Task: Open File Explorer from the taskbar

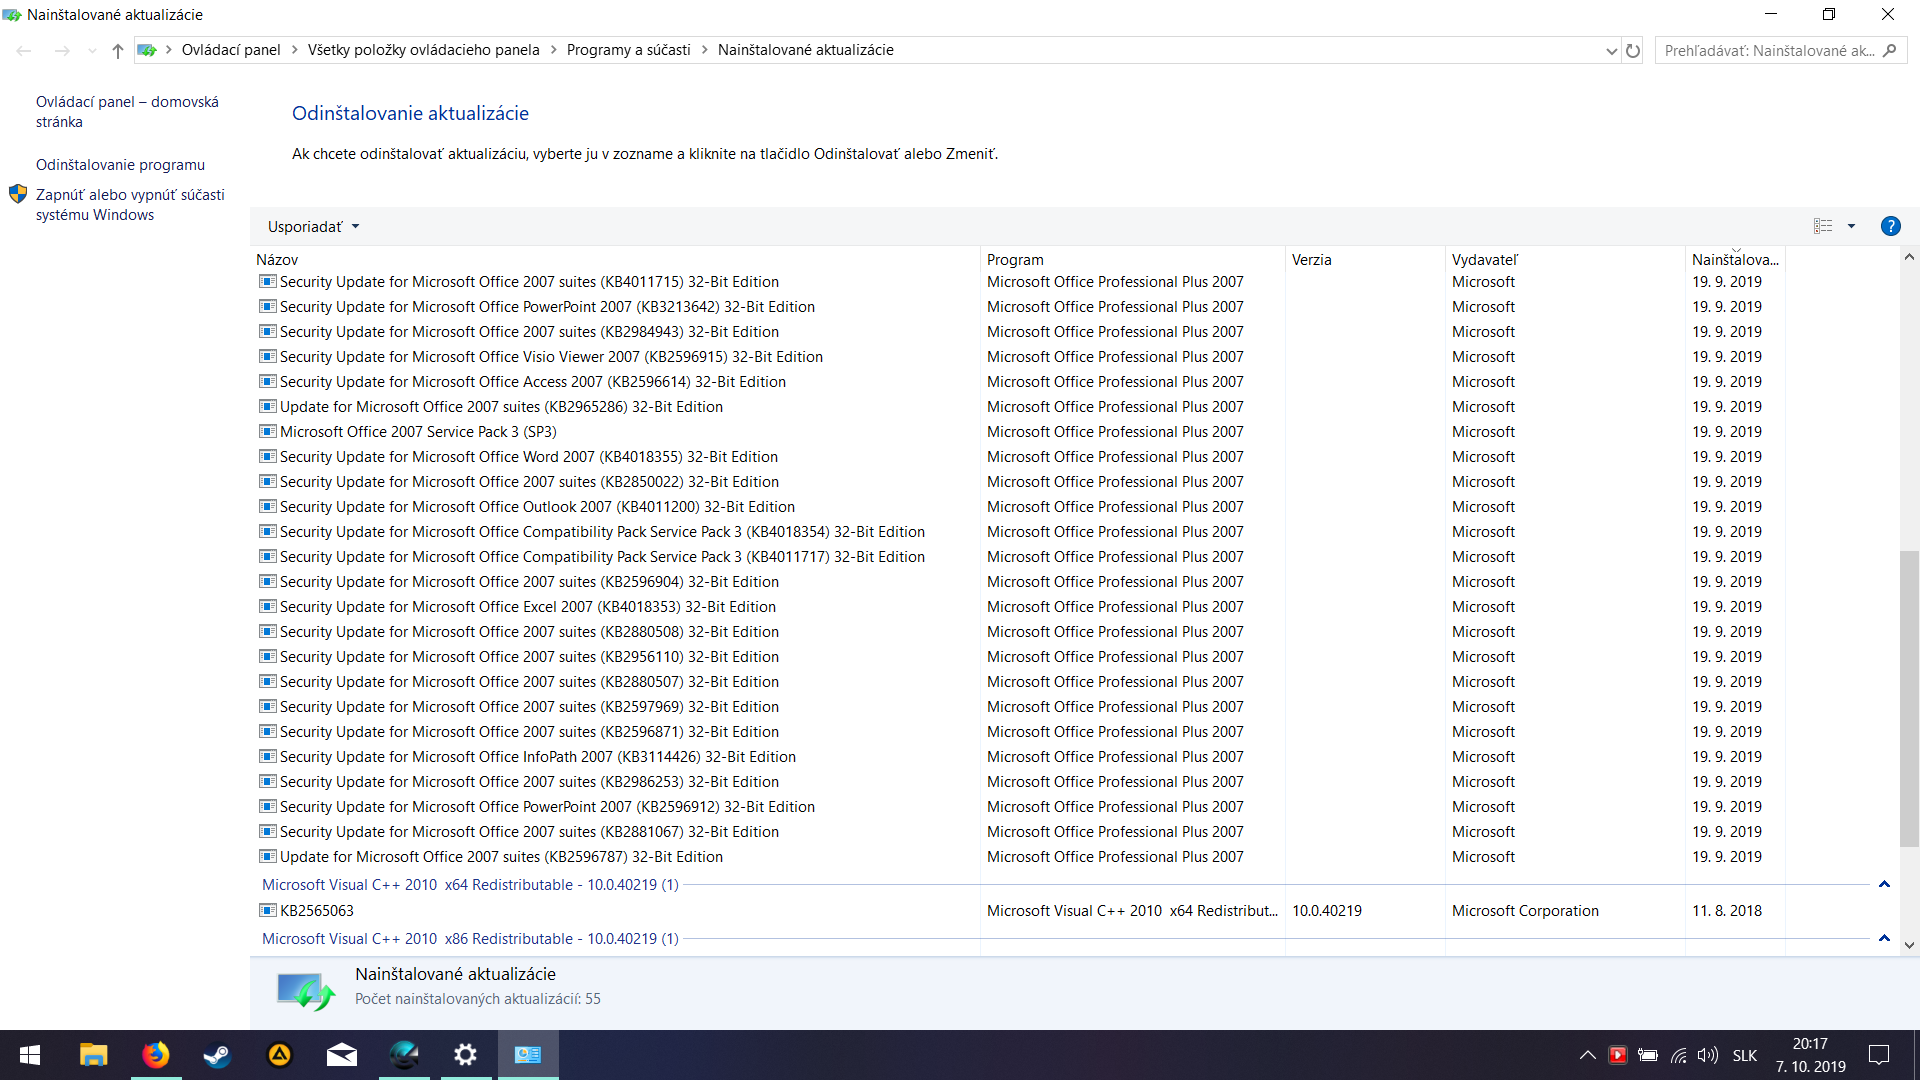Action: click(93, 1055)
